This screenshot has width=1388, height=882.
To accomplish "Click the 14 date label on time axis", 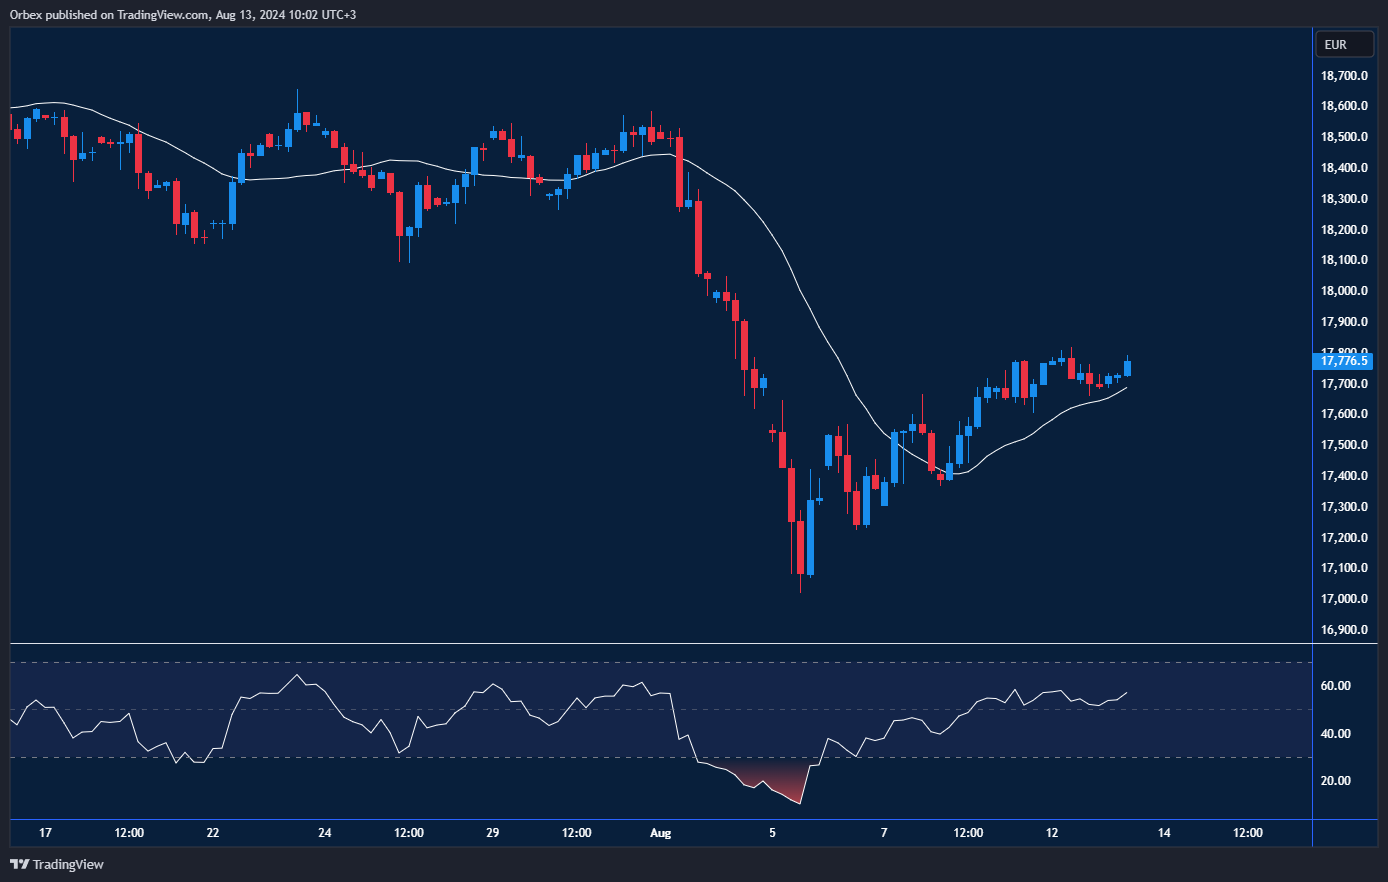I will pos(1164,833).
